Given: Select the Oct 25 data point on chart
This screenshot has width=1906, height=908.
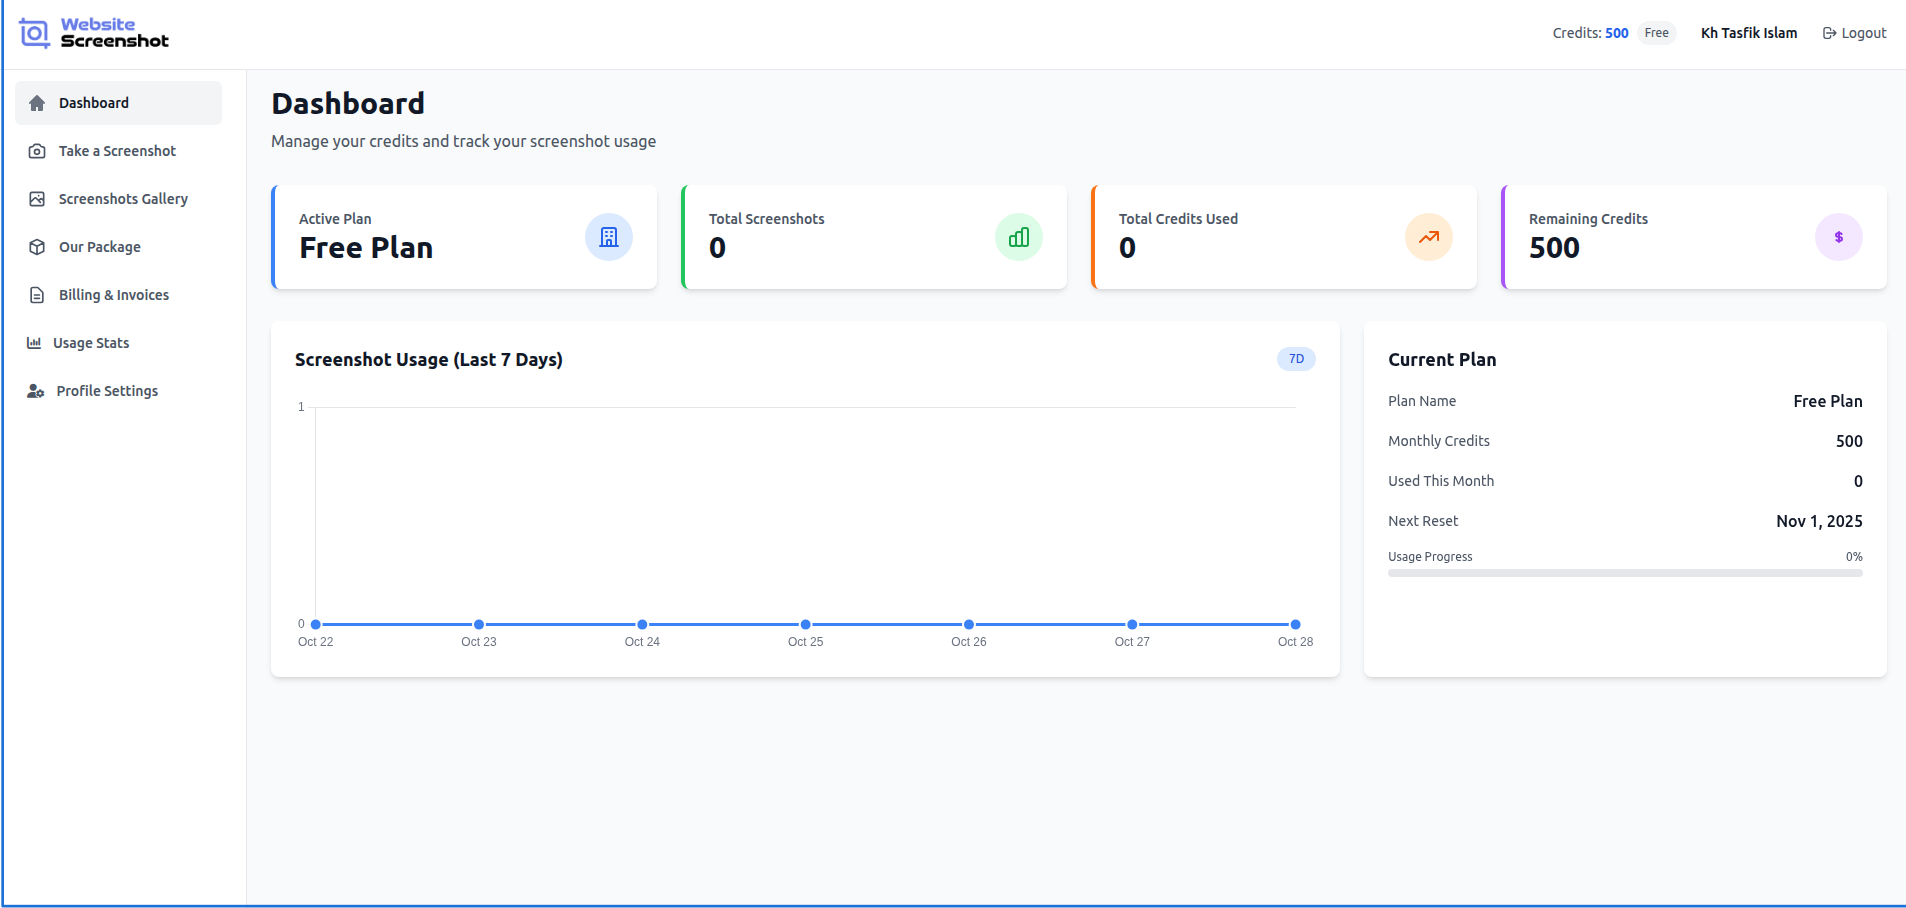Looking at the screenshot, I should pyautogui.click(x=805, y=624).
